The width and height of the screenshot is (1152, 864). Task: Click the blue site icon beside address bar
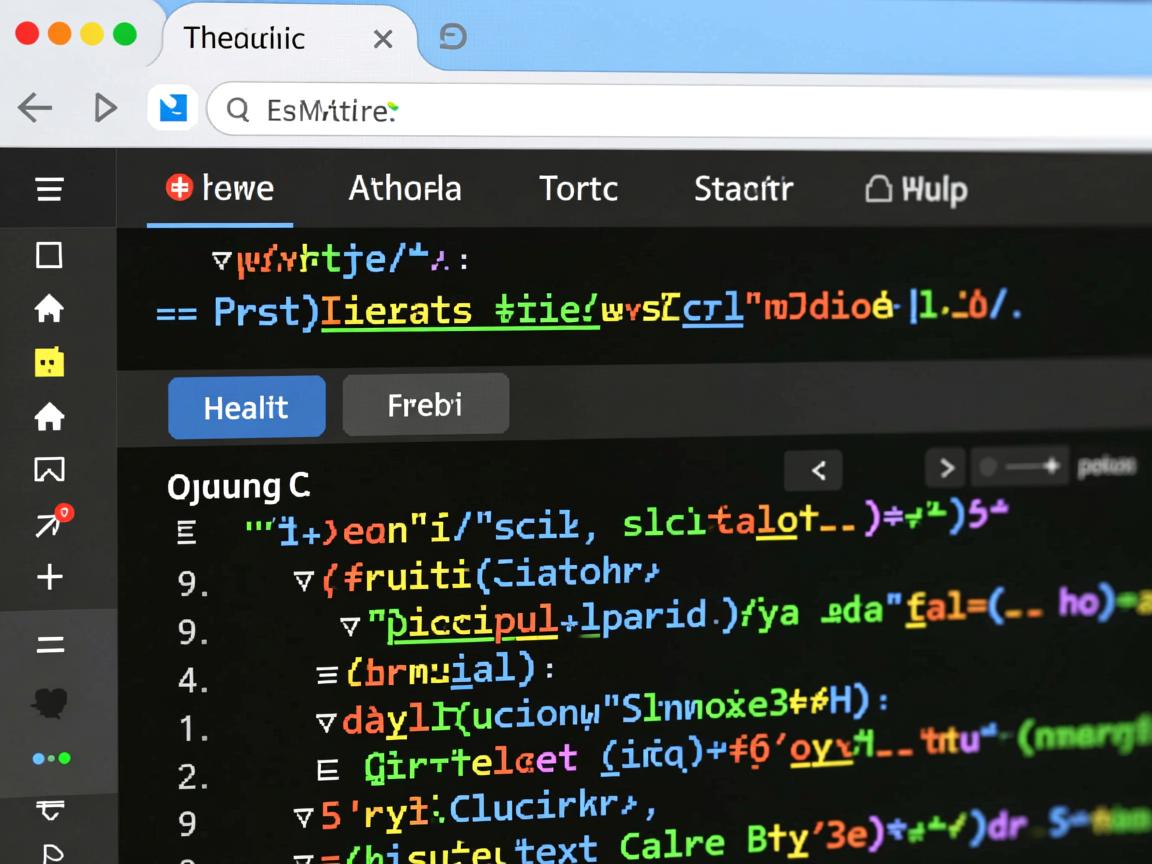172,108
